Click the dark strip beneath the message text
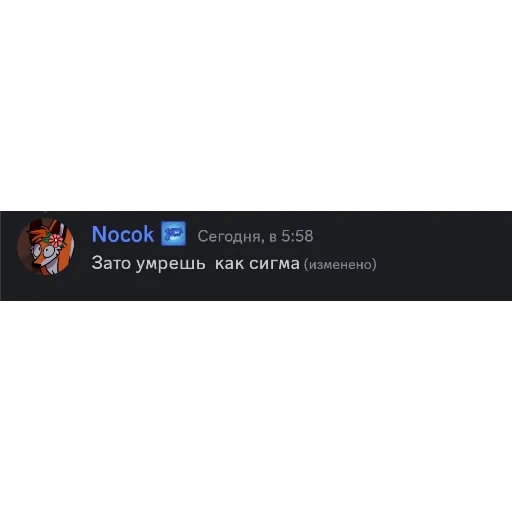The width and height of the screenshot is (512, 512). tap(256, 288)
